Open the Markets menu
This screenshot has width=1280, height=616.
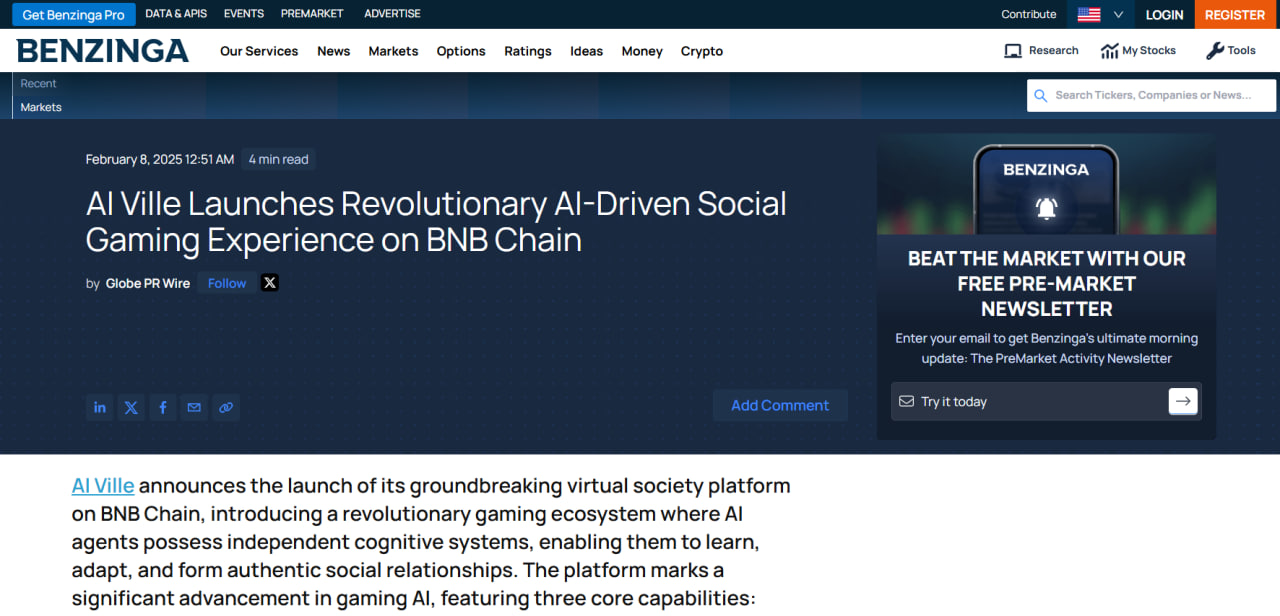click(393, 51)
